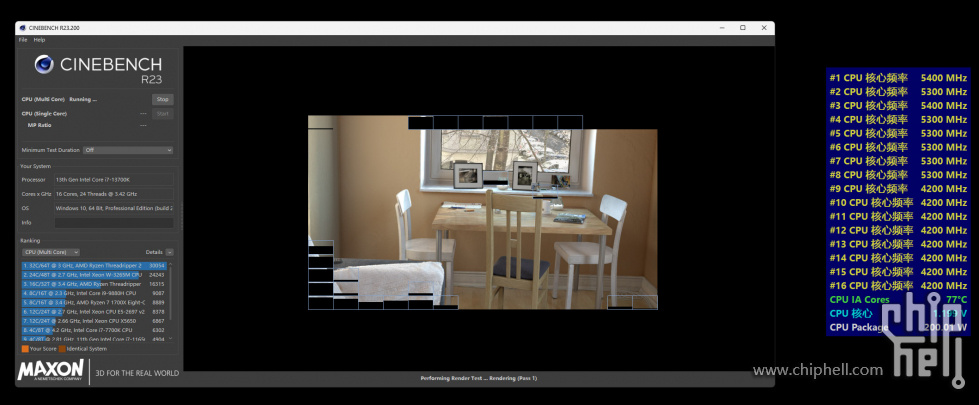Screen dimensions: 979x405
Task: Click the Cinebench title bar app icon
Action: pyautogui.click(x=22, y=28)
